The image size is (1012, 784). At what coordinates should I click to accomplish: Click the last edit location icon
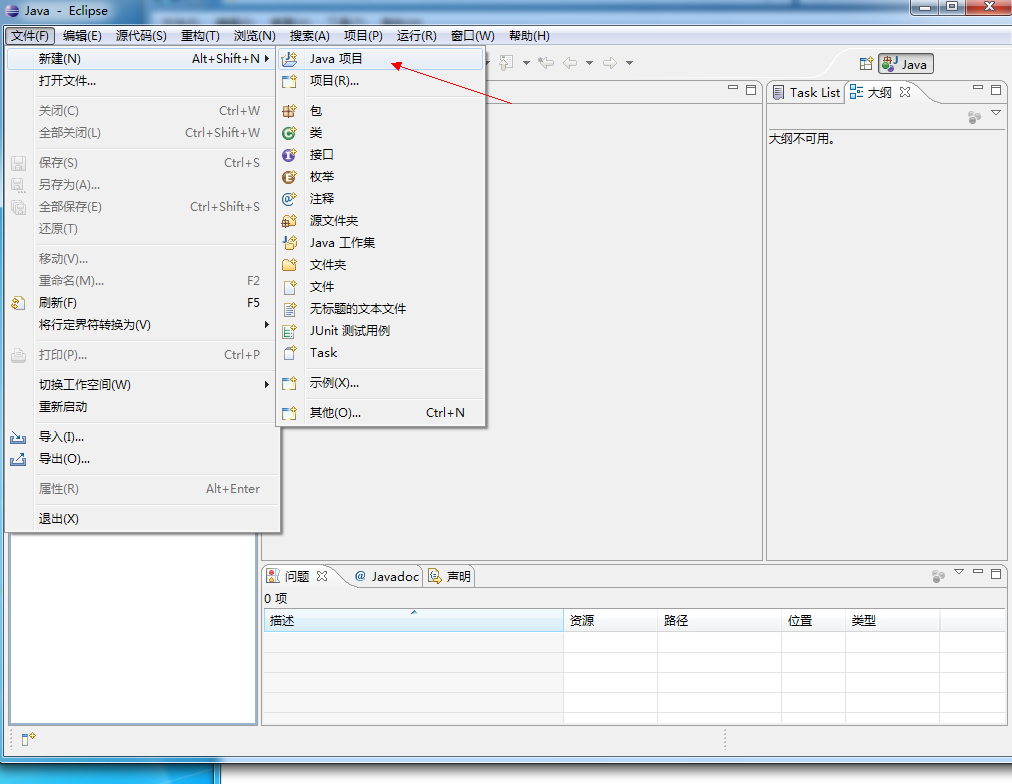point(546,63)
